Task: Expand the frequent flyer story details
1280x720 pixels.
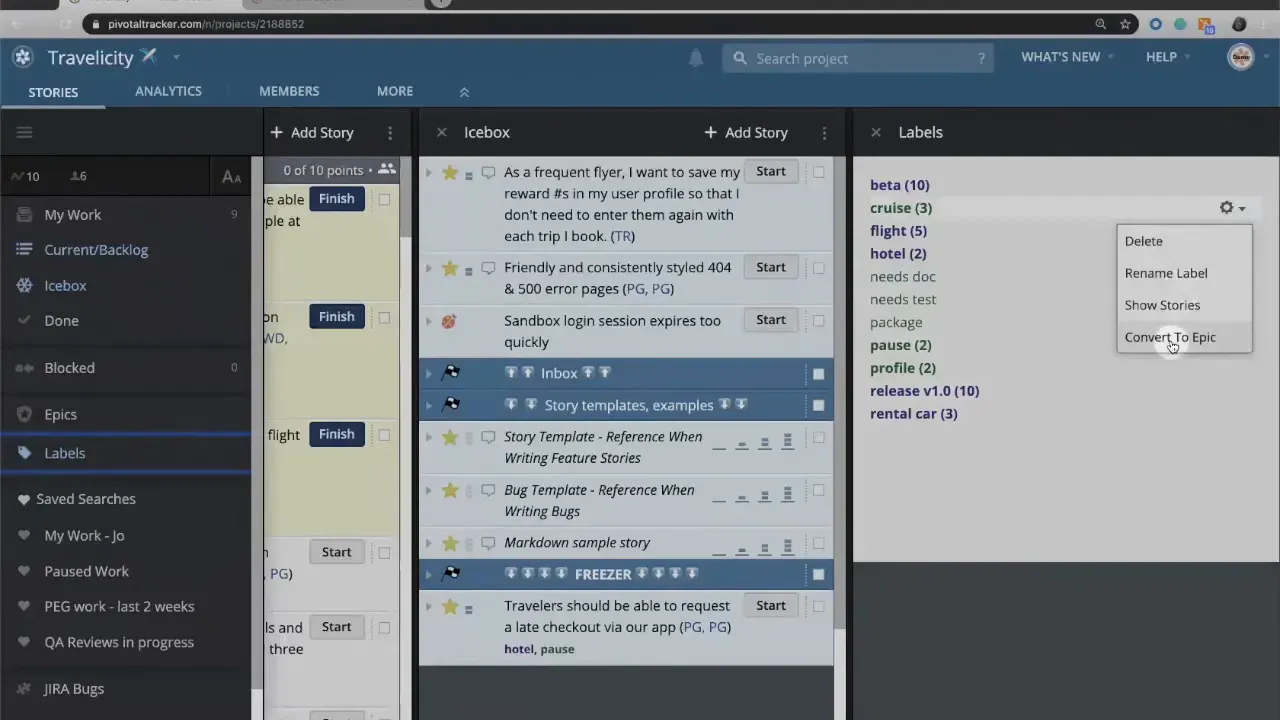Action: [x=428, y=171]
